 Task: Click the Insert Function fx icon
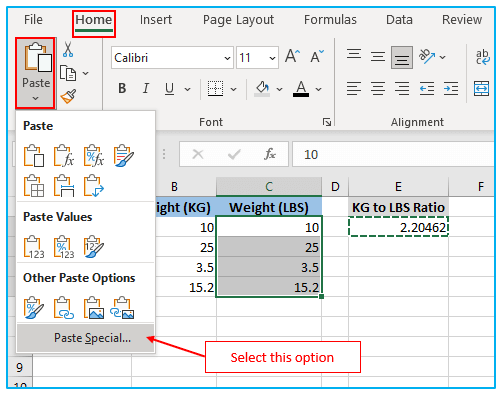pos(270,154)
